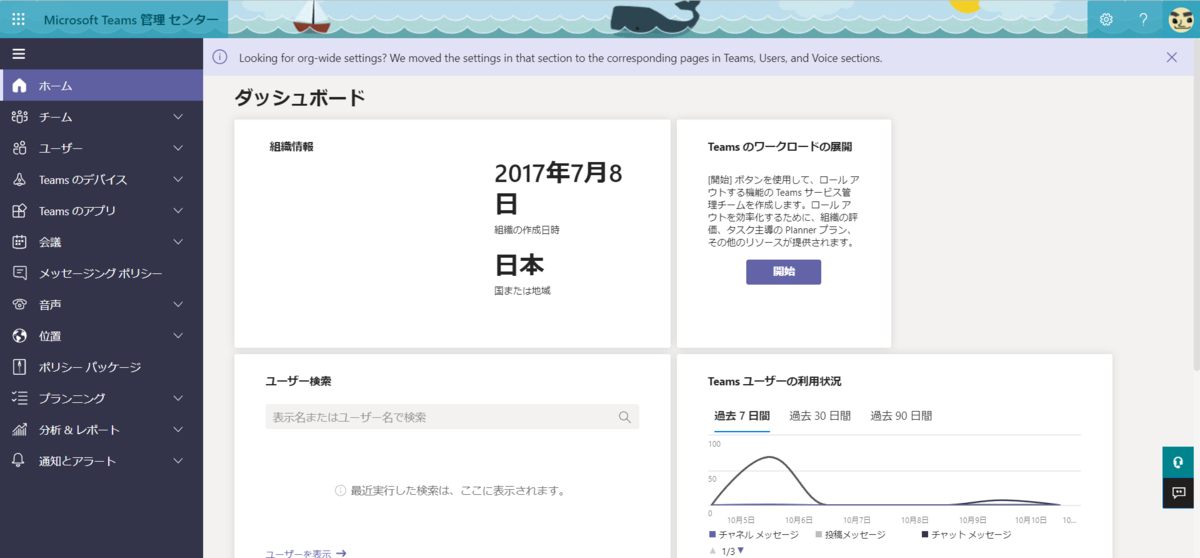Open the teal help assistant side button
The width and height of the screenshot is (1200, 558).
coord(1180,463)
